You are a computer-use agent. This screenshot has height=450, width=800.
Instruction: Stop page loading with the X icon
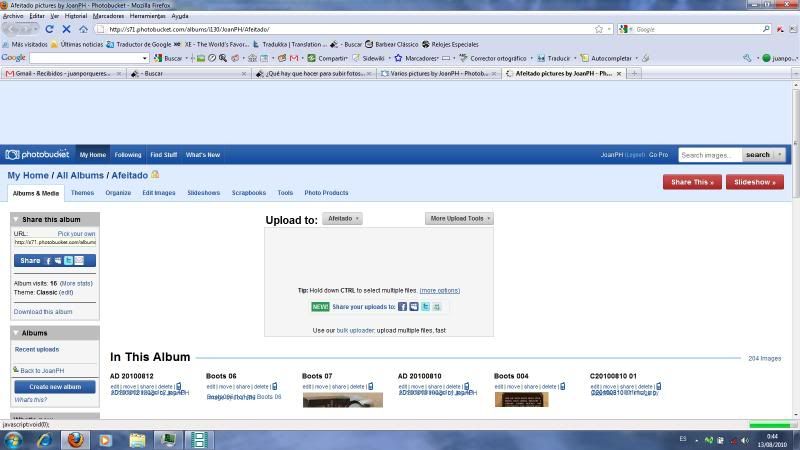click(66, 29)
